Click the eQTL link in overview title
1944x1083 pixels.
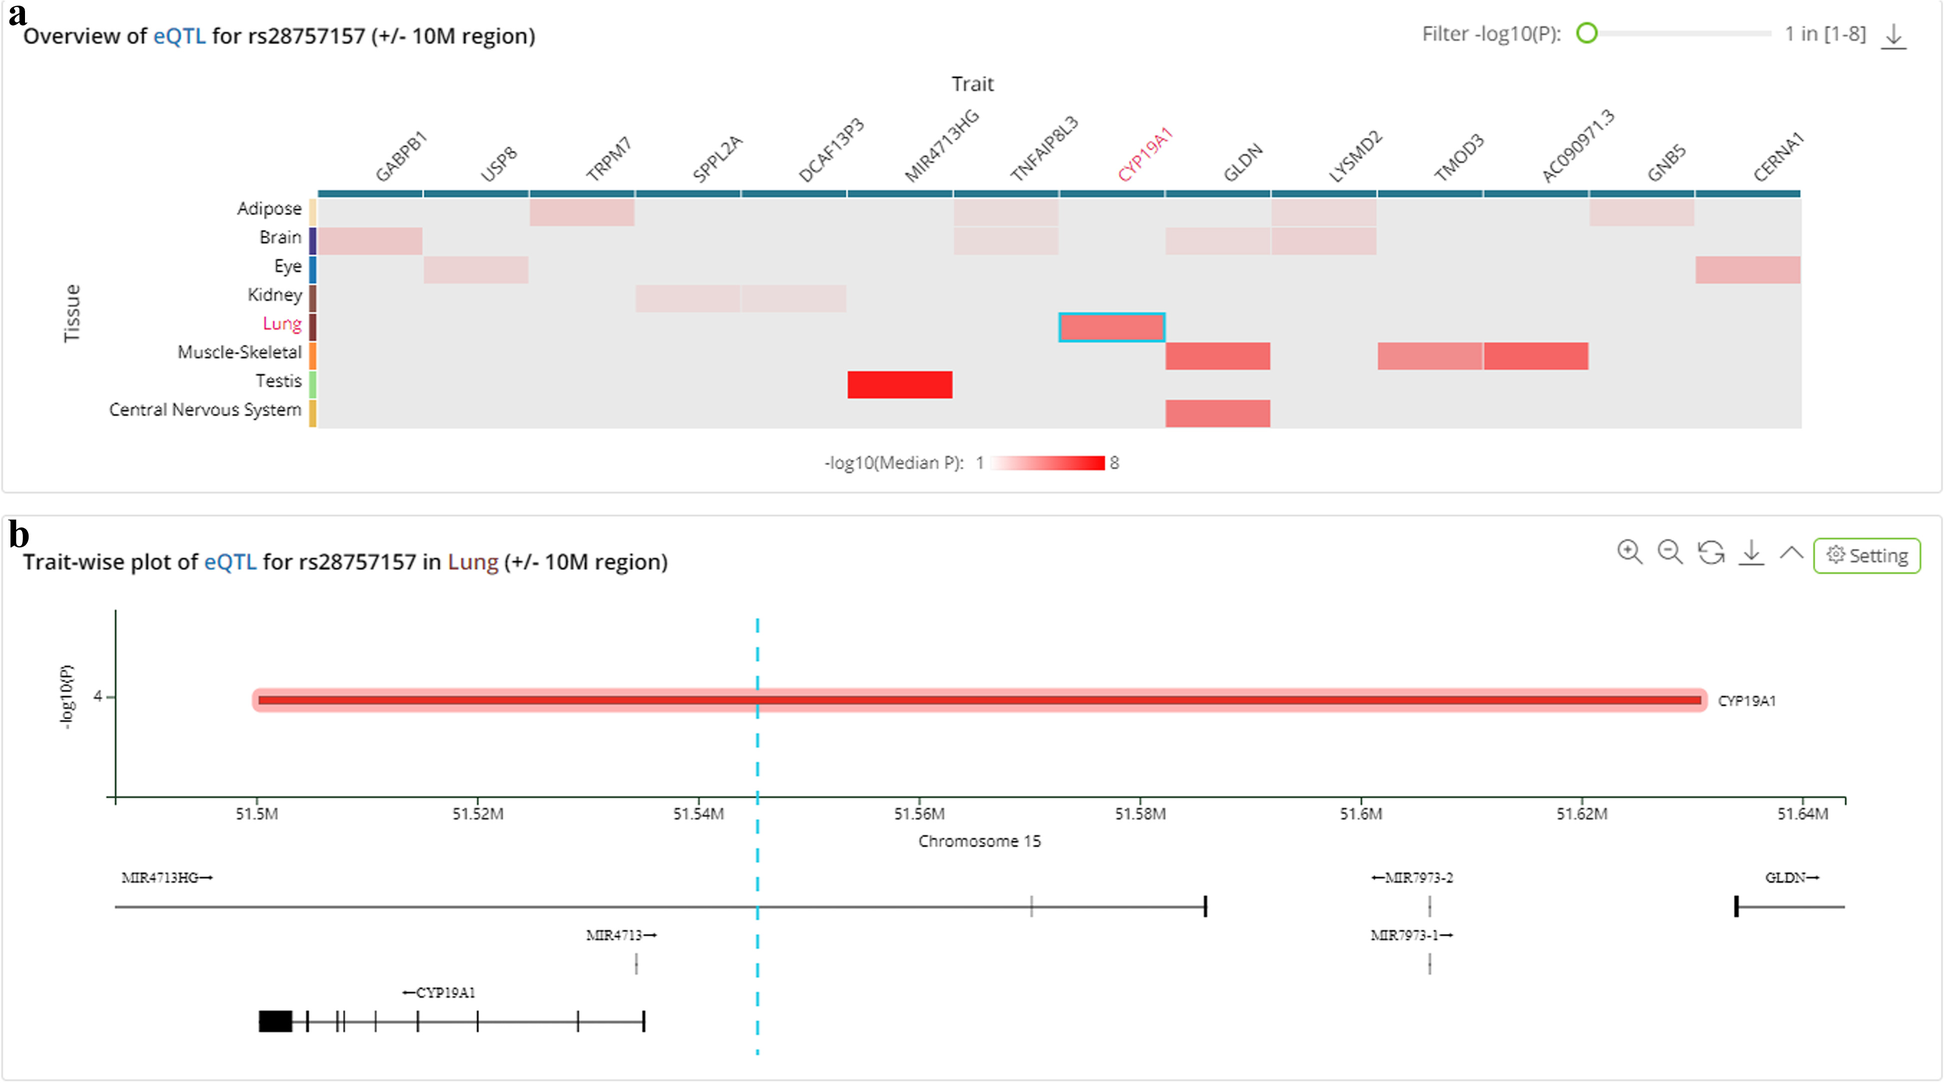(x=179, y=36)
